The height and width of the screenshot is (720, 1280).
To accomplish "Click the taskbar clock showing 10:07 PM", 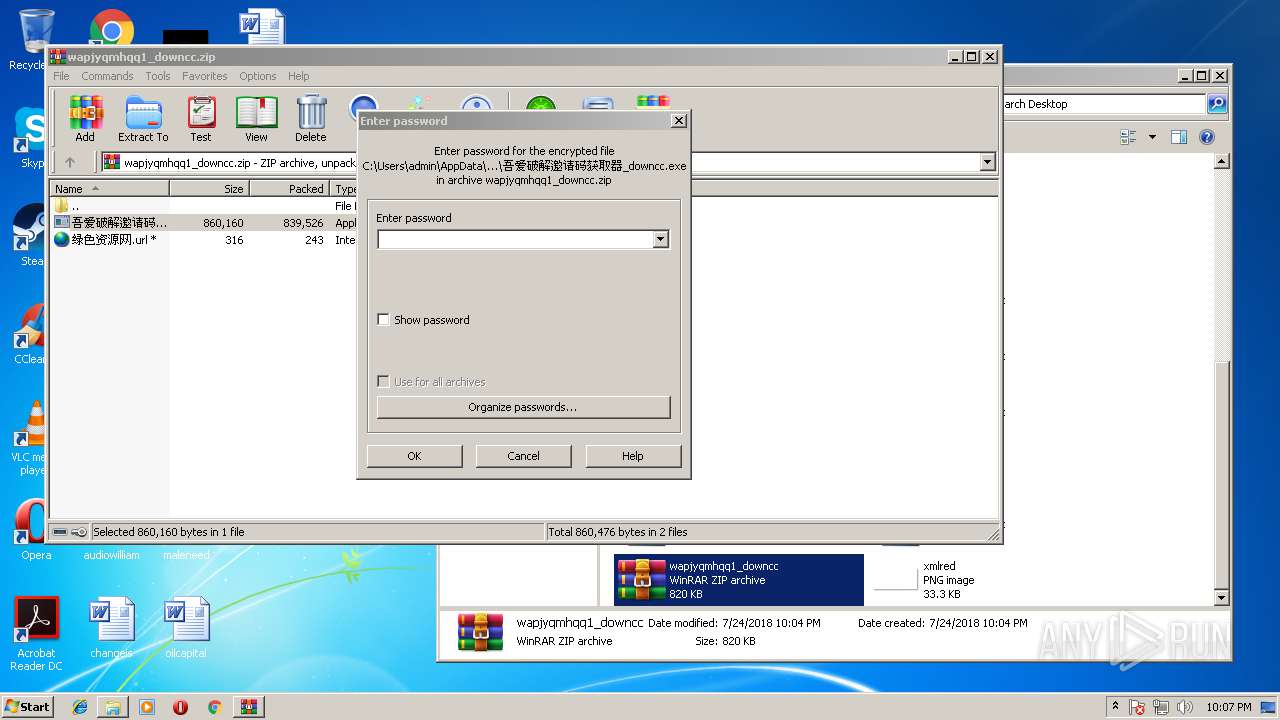I will coord(1229,707).
